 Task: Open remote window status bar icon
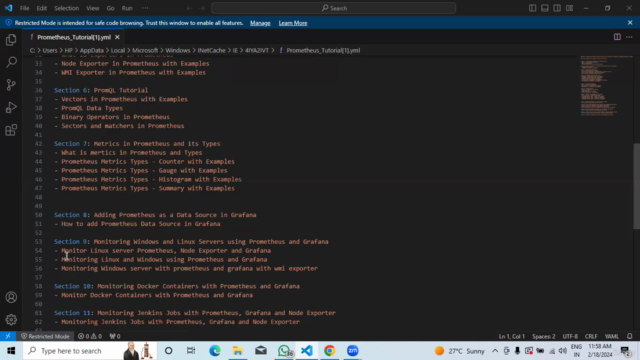(x=8, y=336)
